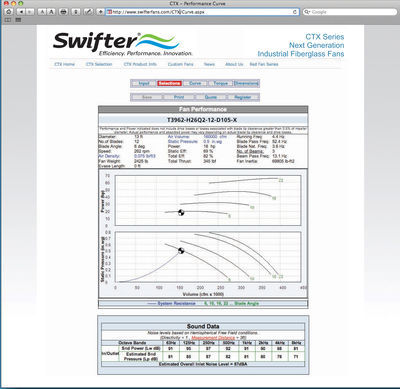Open CTX Selection navigation link

point(99,64)
